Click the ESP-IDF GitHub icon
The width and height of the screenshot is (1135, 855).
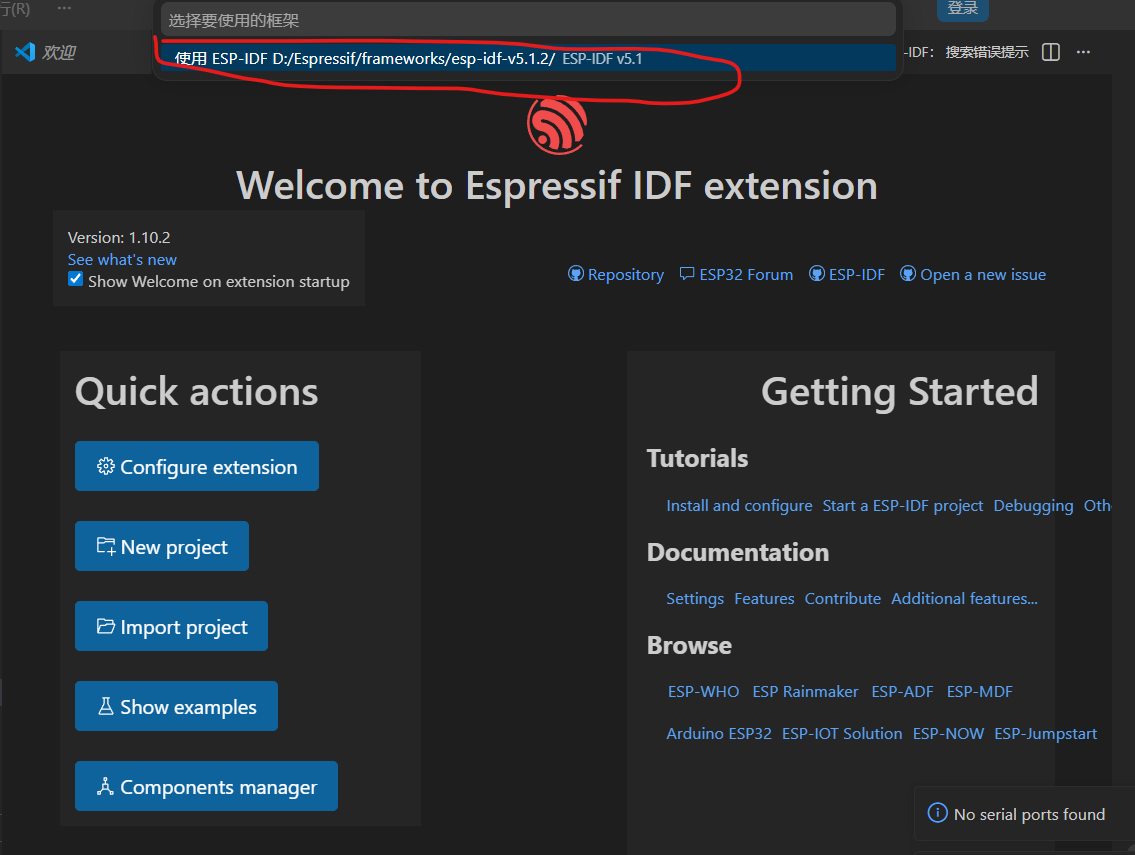coord(817,274)
